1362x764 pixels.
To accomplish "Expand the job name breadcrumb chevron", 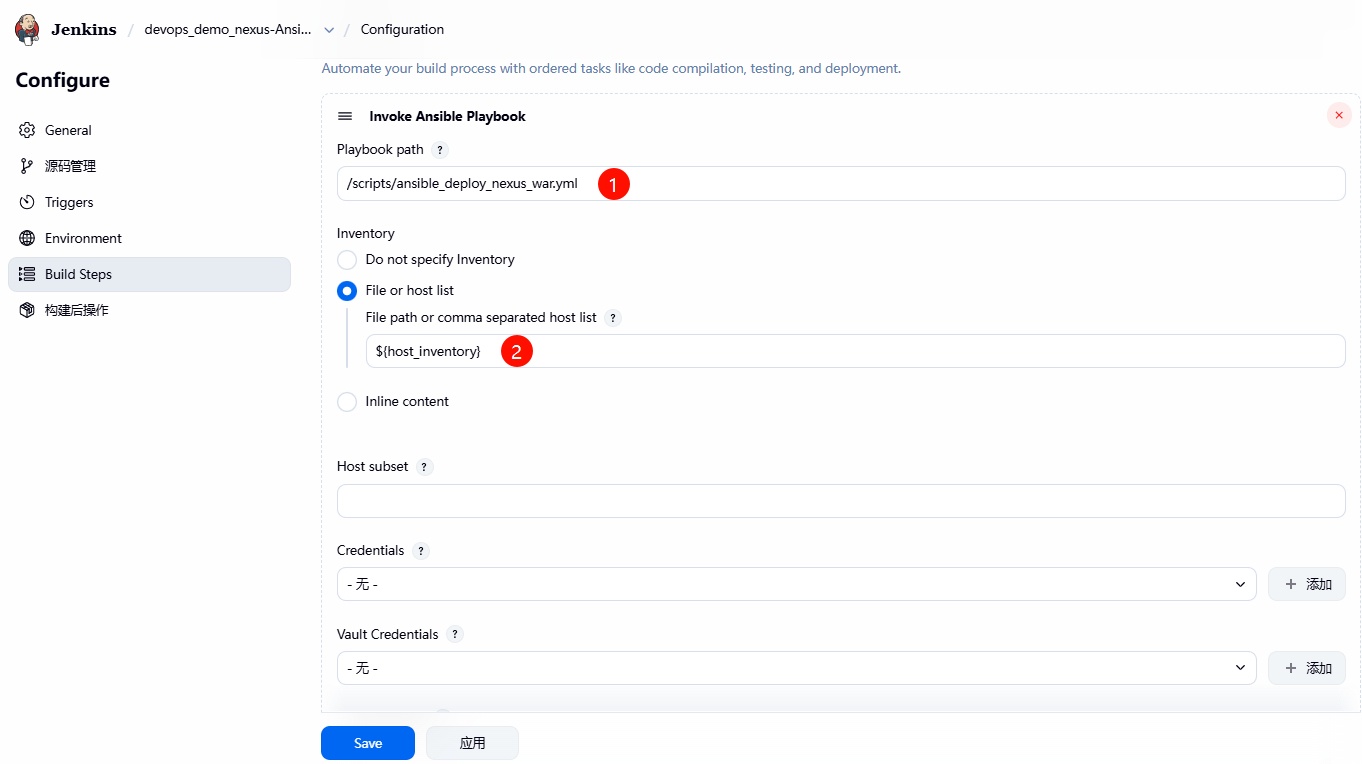I will pos(329,30).
